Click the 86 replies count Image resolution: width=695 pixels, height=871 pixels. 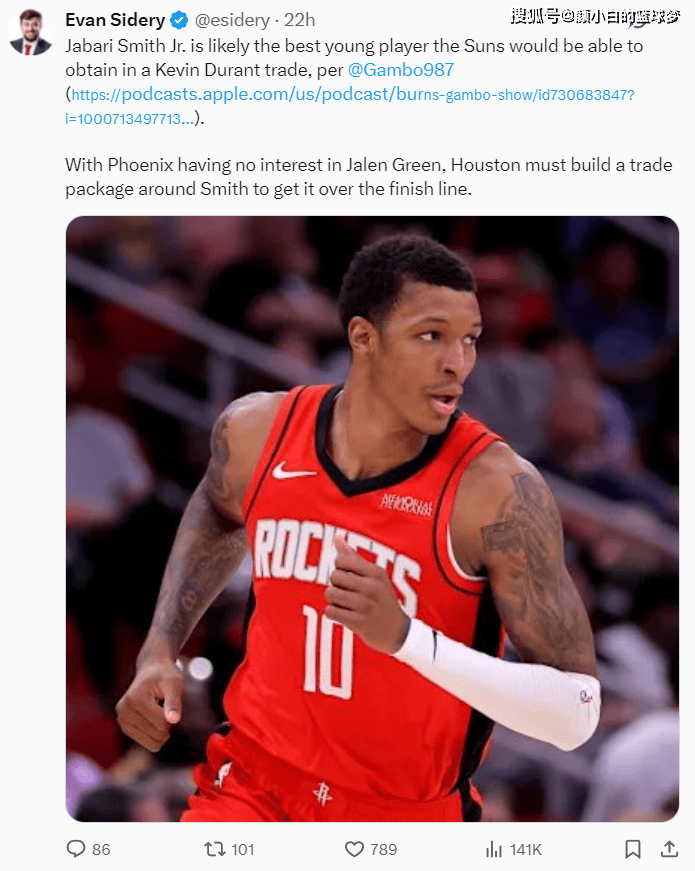pyautogui.click(x=101, y=849)
